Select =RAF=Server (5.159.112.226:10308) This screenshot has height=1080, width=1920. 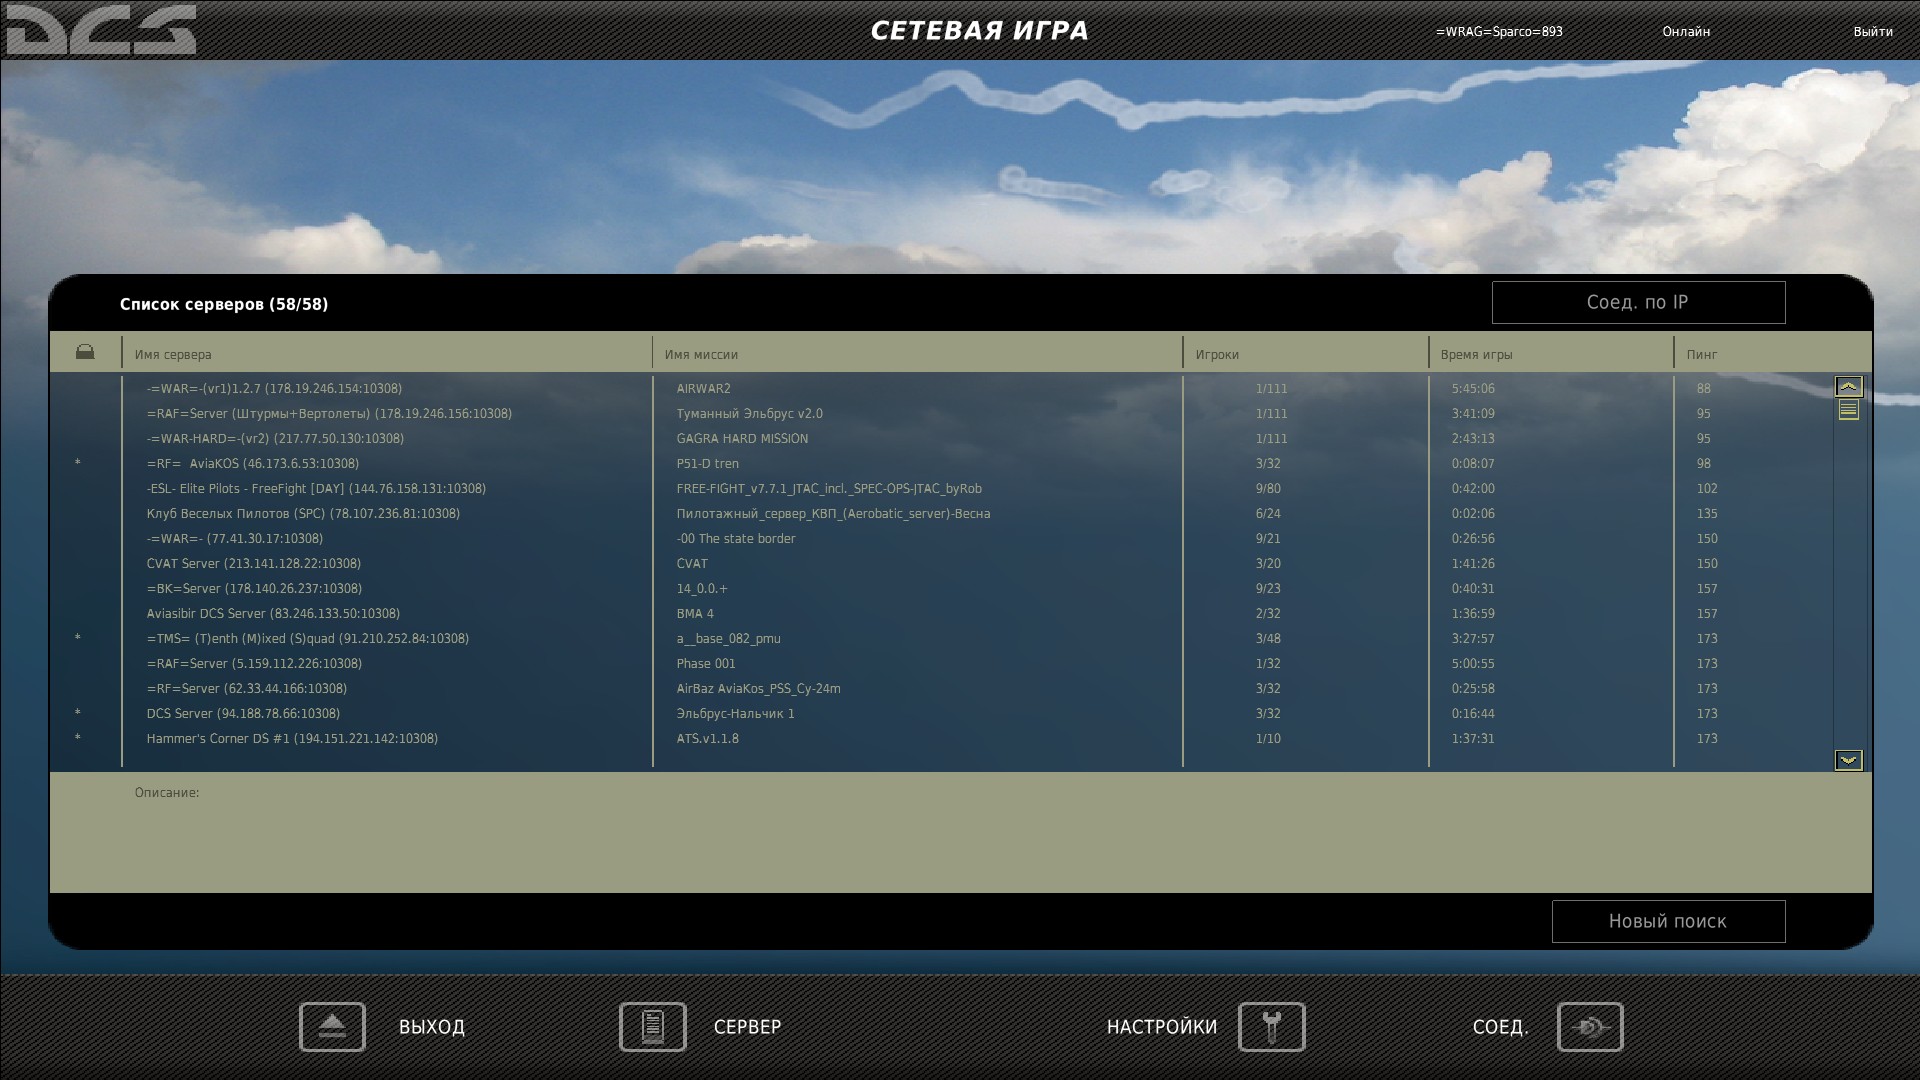pyautogui.click(x=254, y=663)
